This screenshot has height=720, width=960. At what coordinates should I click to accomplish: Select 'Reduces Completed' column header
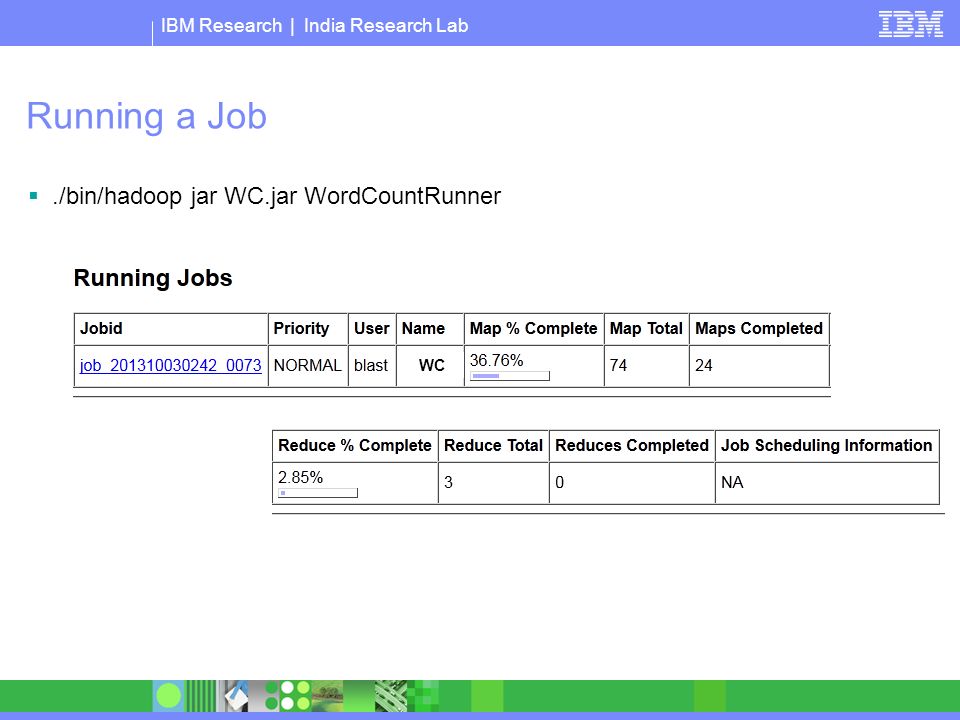632,446
